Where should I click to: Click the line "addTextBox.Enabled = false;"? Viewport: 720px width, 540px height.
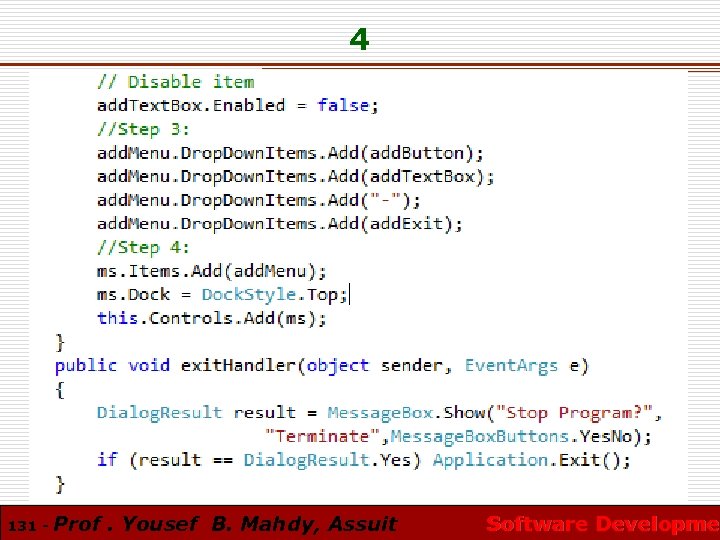pyautogui.click(x=238, y=106)
